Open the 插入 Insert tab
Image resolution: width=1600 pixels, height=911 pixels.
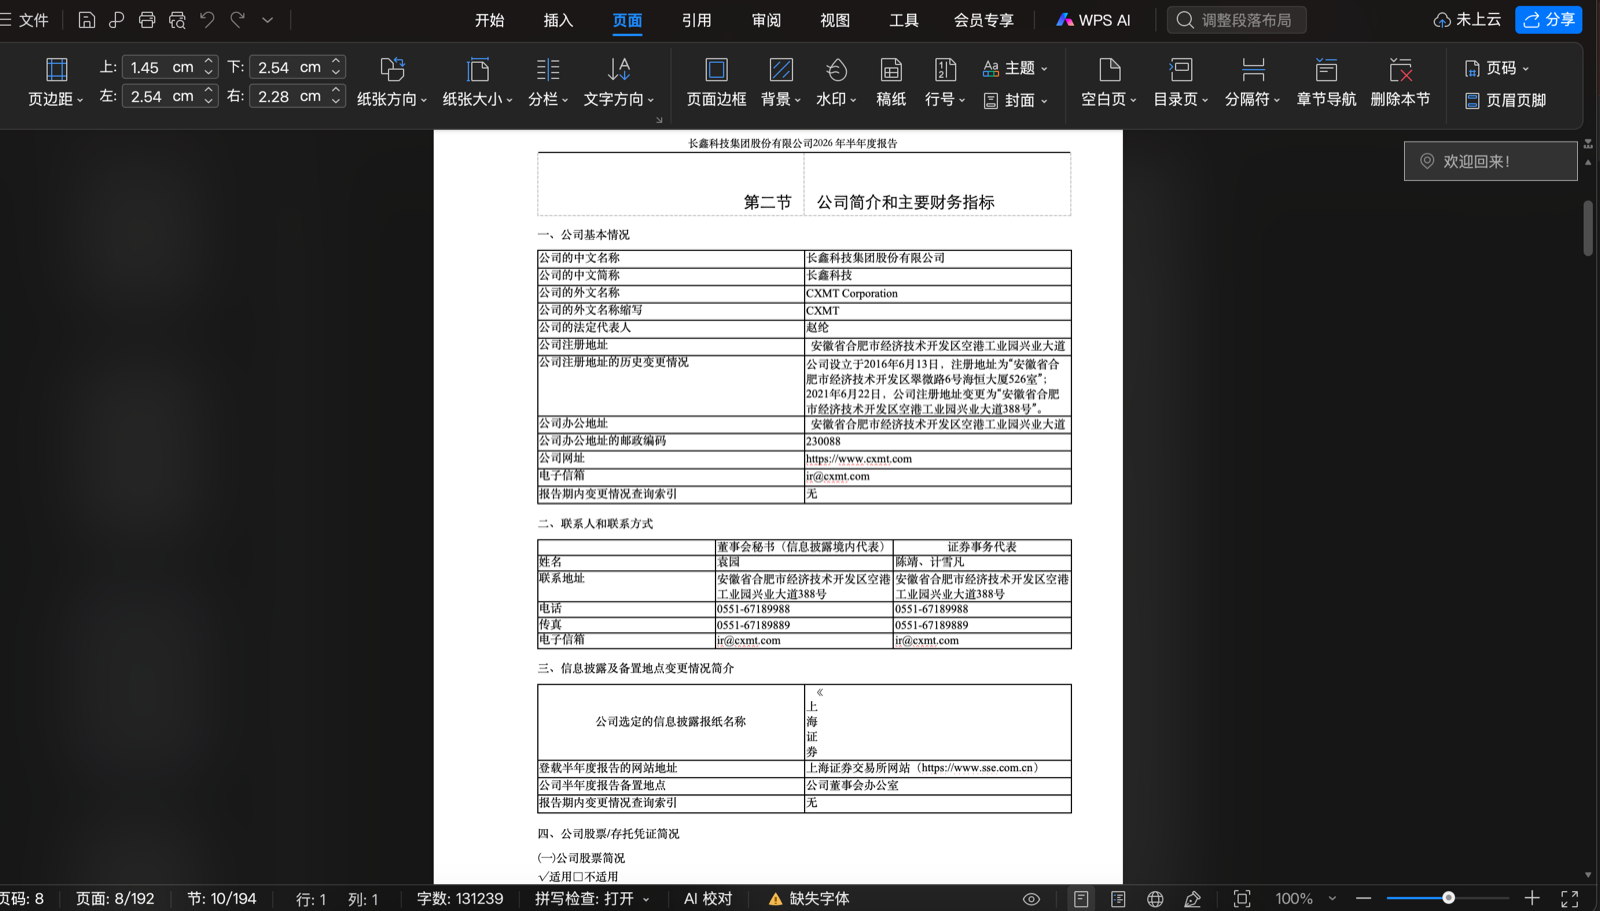click(x=558, y=20)
